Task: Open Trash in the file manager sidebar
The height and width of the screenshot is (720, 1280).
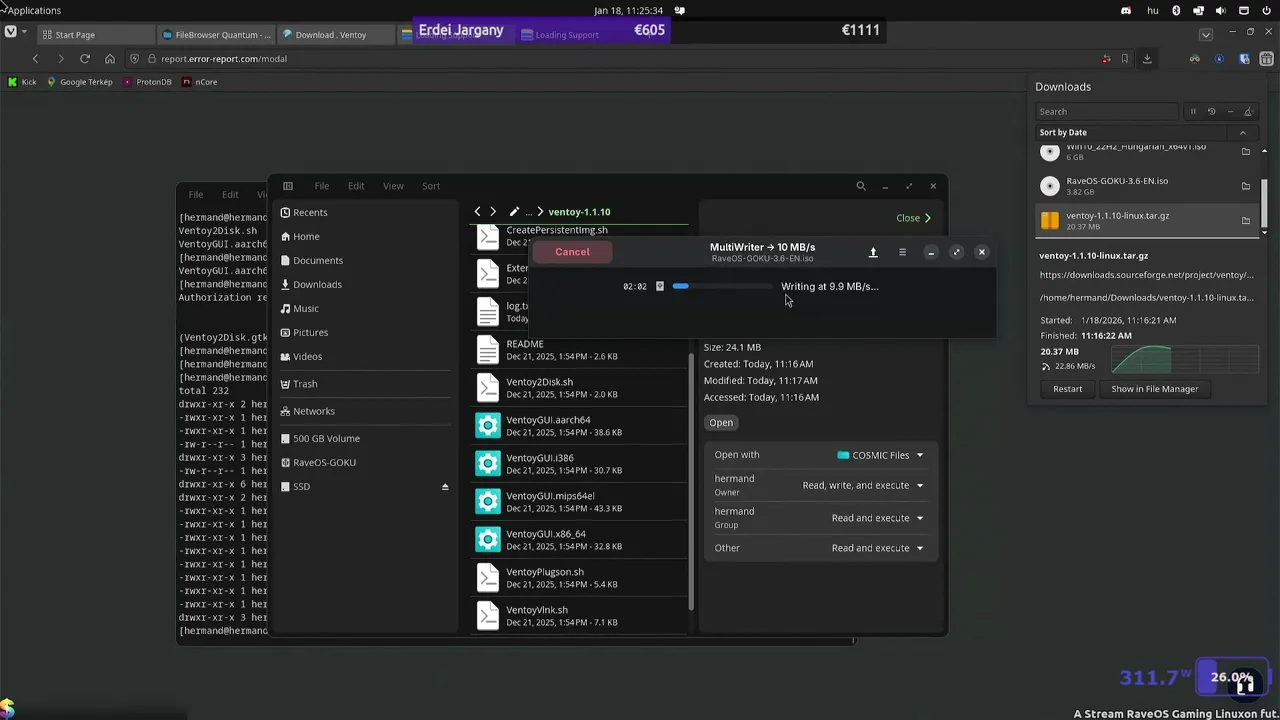Action: pyautogui.click(x=364, y=383)
